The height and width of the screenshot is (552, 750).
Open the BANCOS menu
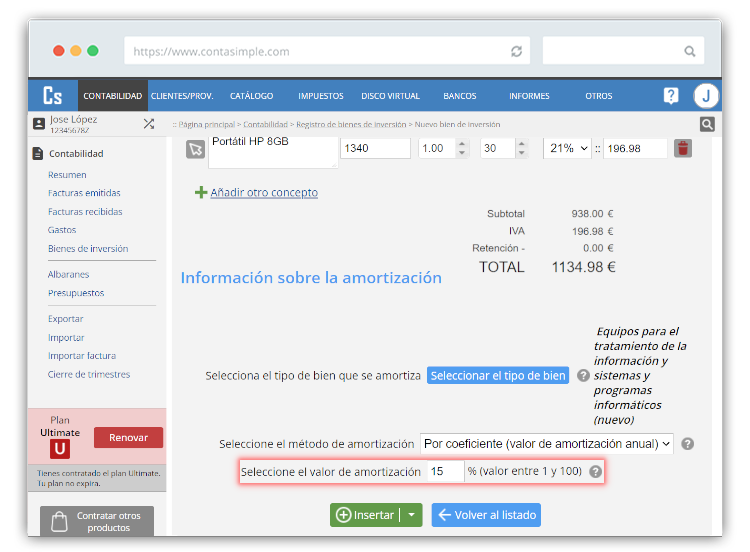(460, 96)
